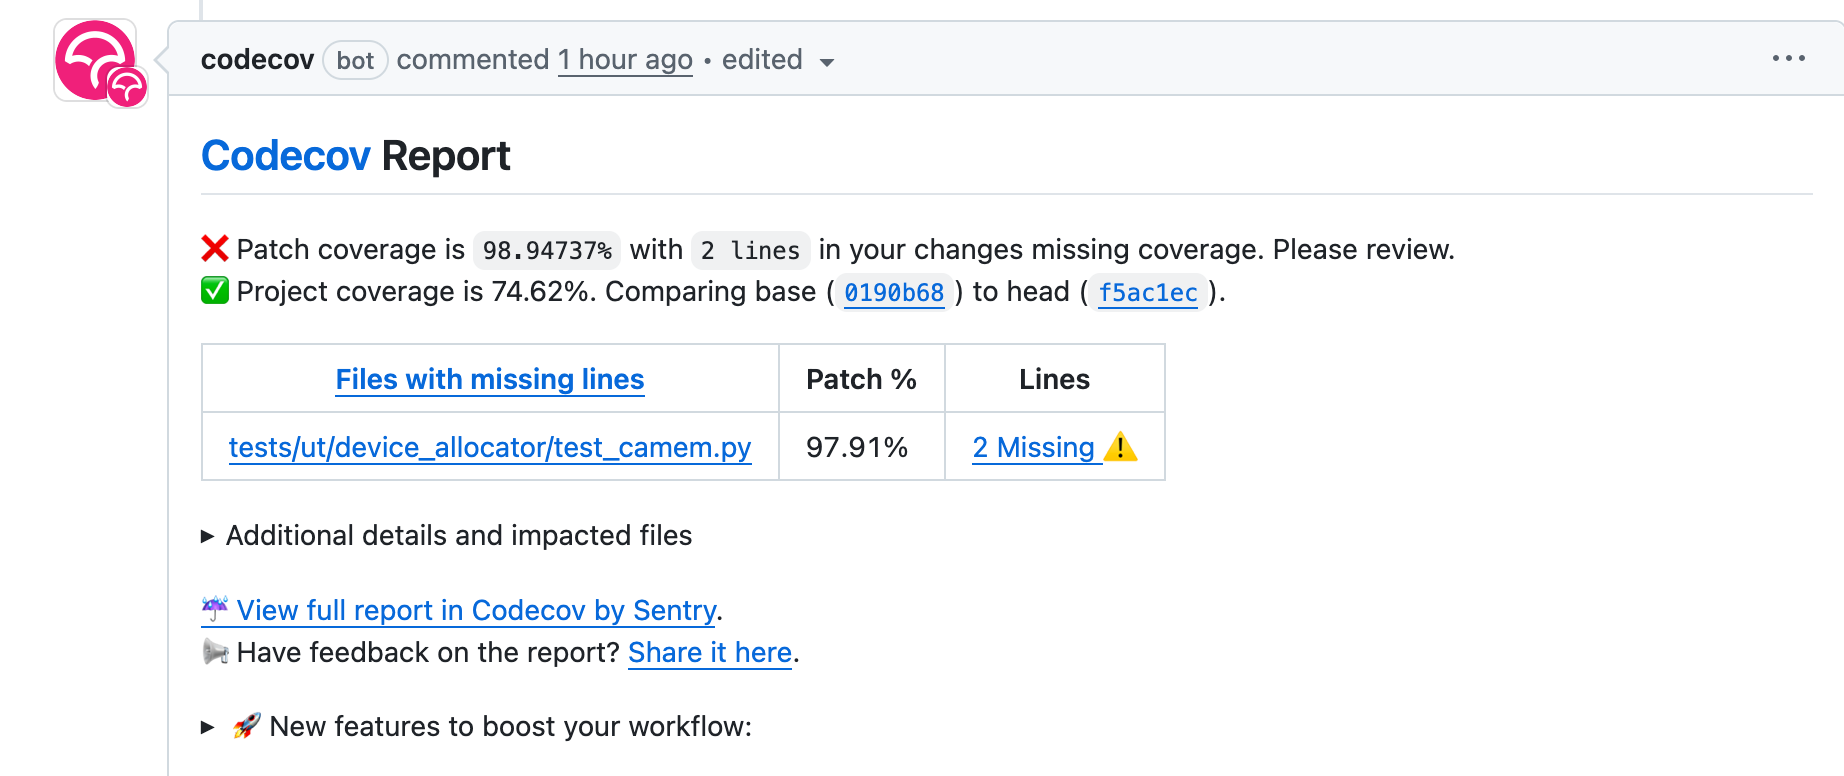Click the codecov bot avatar
1844x776 pixels.
pyautogui.click(x=96, y=61)
